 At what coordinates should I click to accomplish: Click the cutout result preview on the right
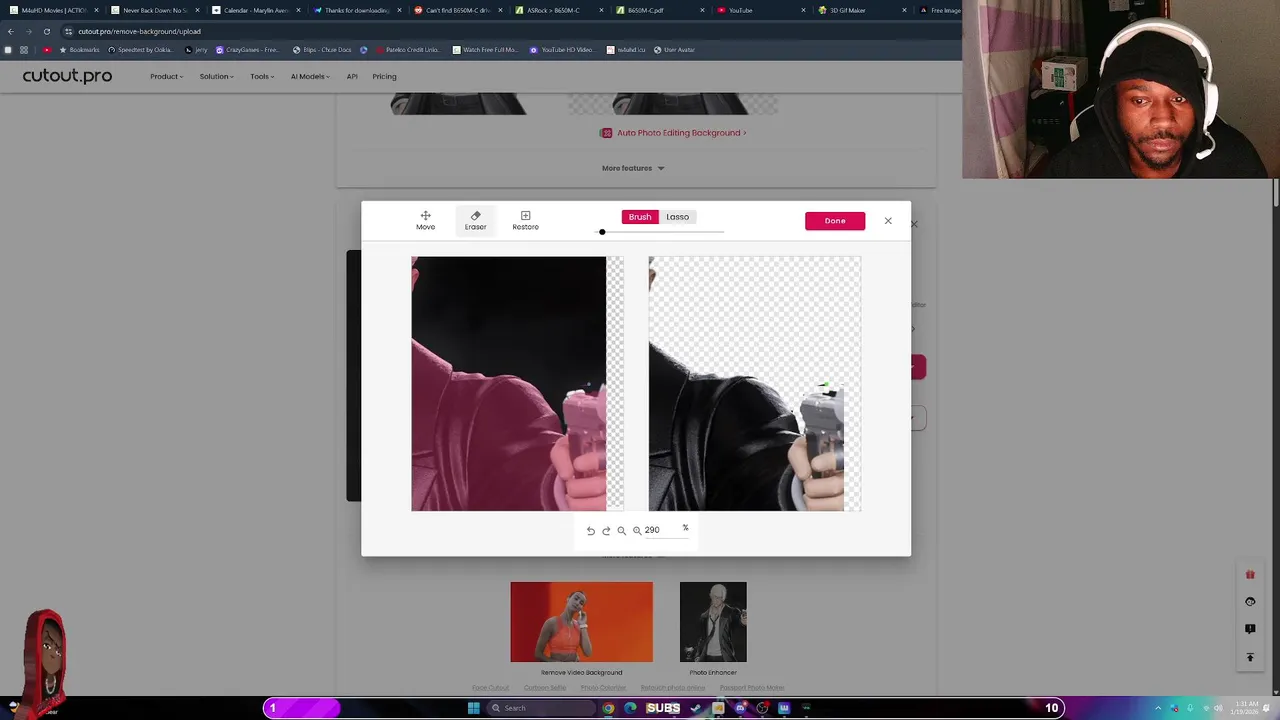point(754,384)
